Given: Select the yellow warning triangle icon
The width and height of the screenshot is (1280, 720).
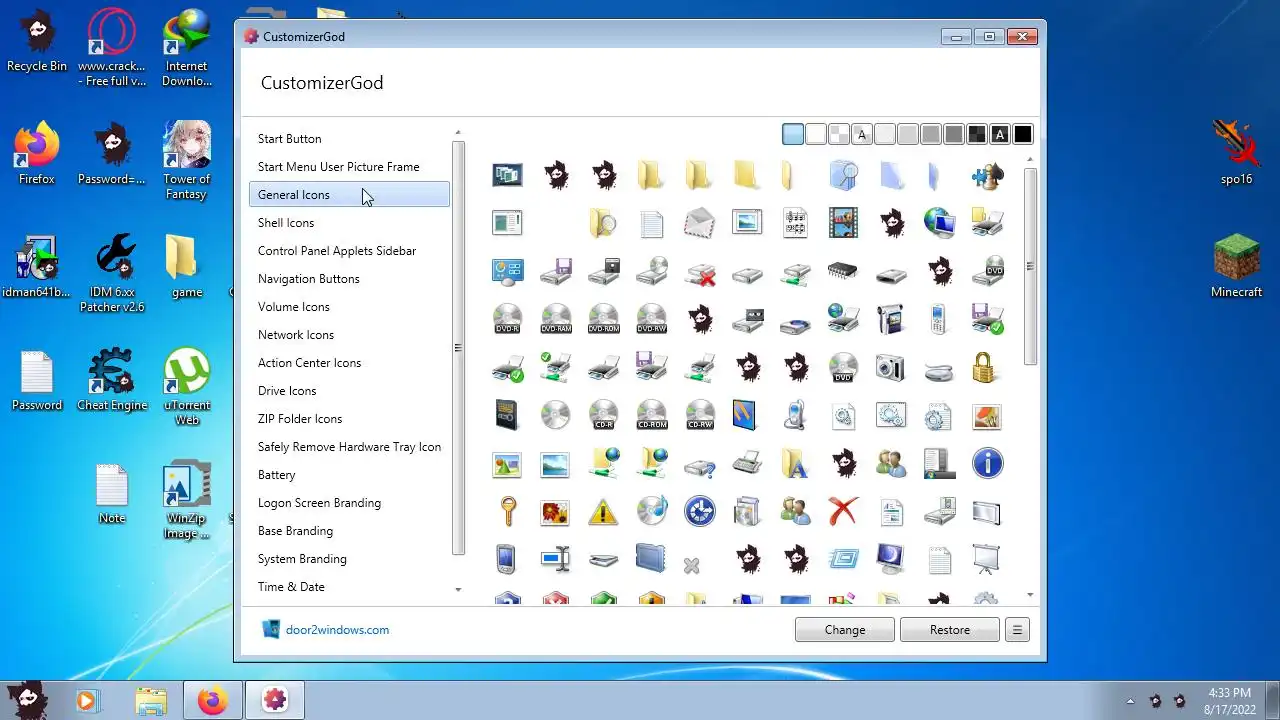Looking at the screenshot, I should pos(603,511).
